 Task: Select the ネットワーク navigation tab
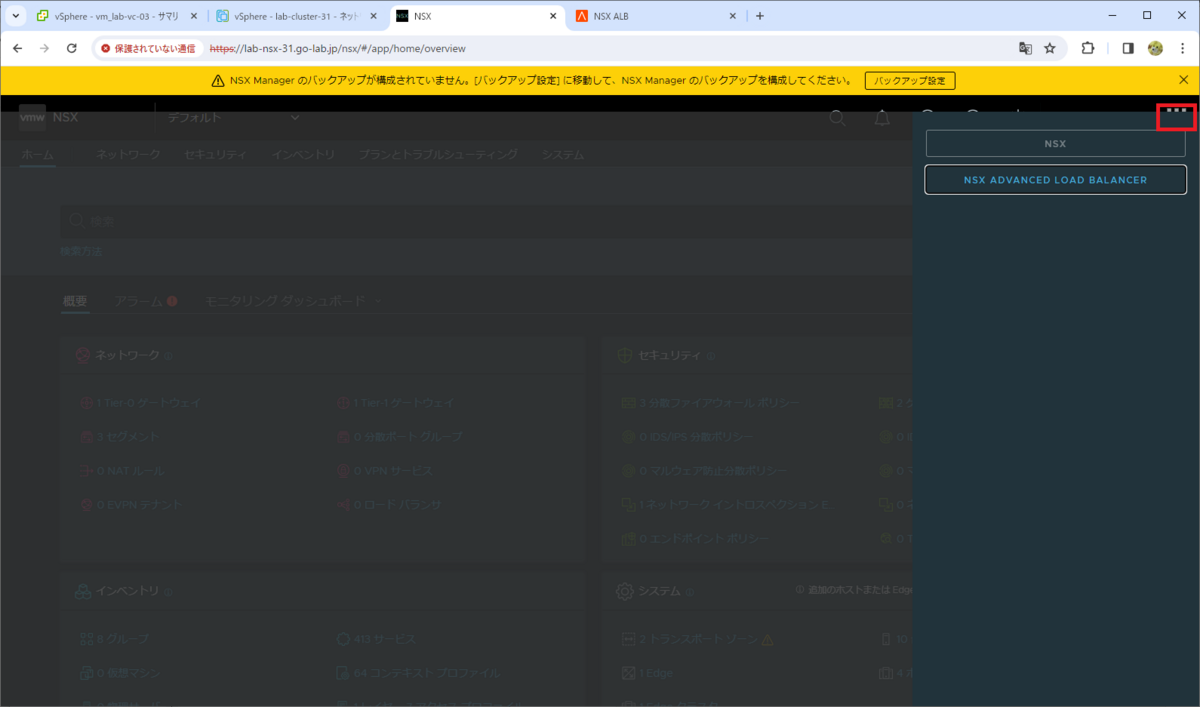pyautogui.click(x=128, y=155)
